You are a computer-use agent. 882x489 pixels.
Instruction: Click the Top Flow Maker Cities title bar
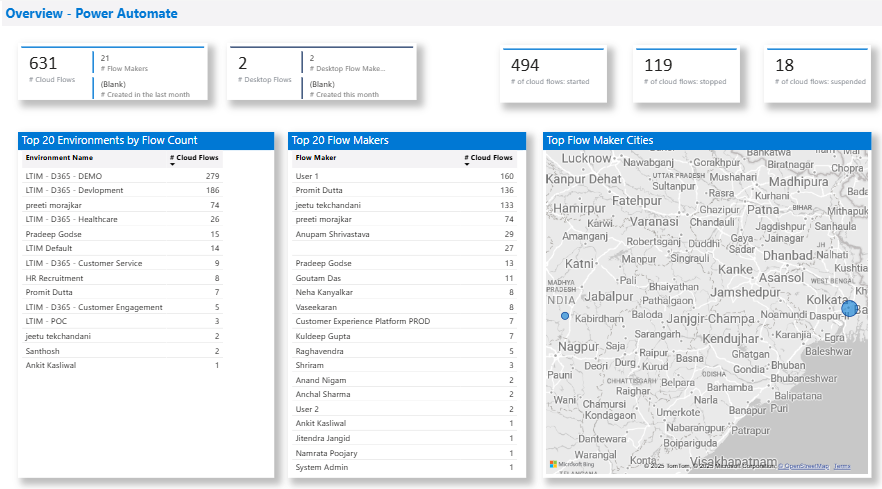[706, 141]
